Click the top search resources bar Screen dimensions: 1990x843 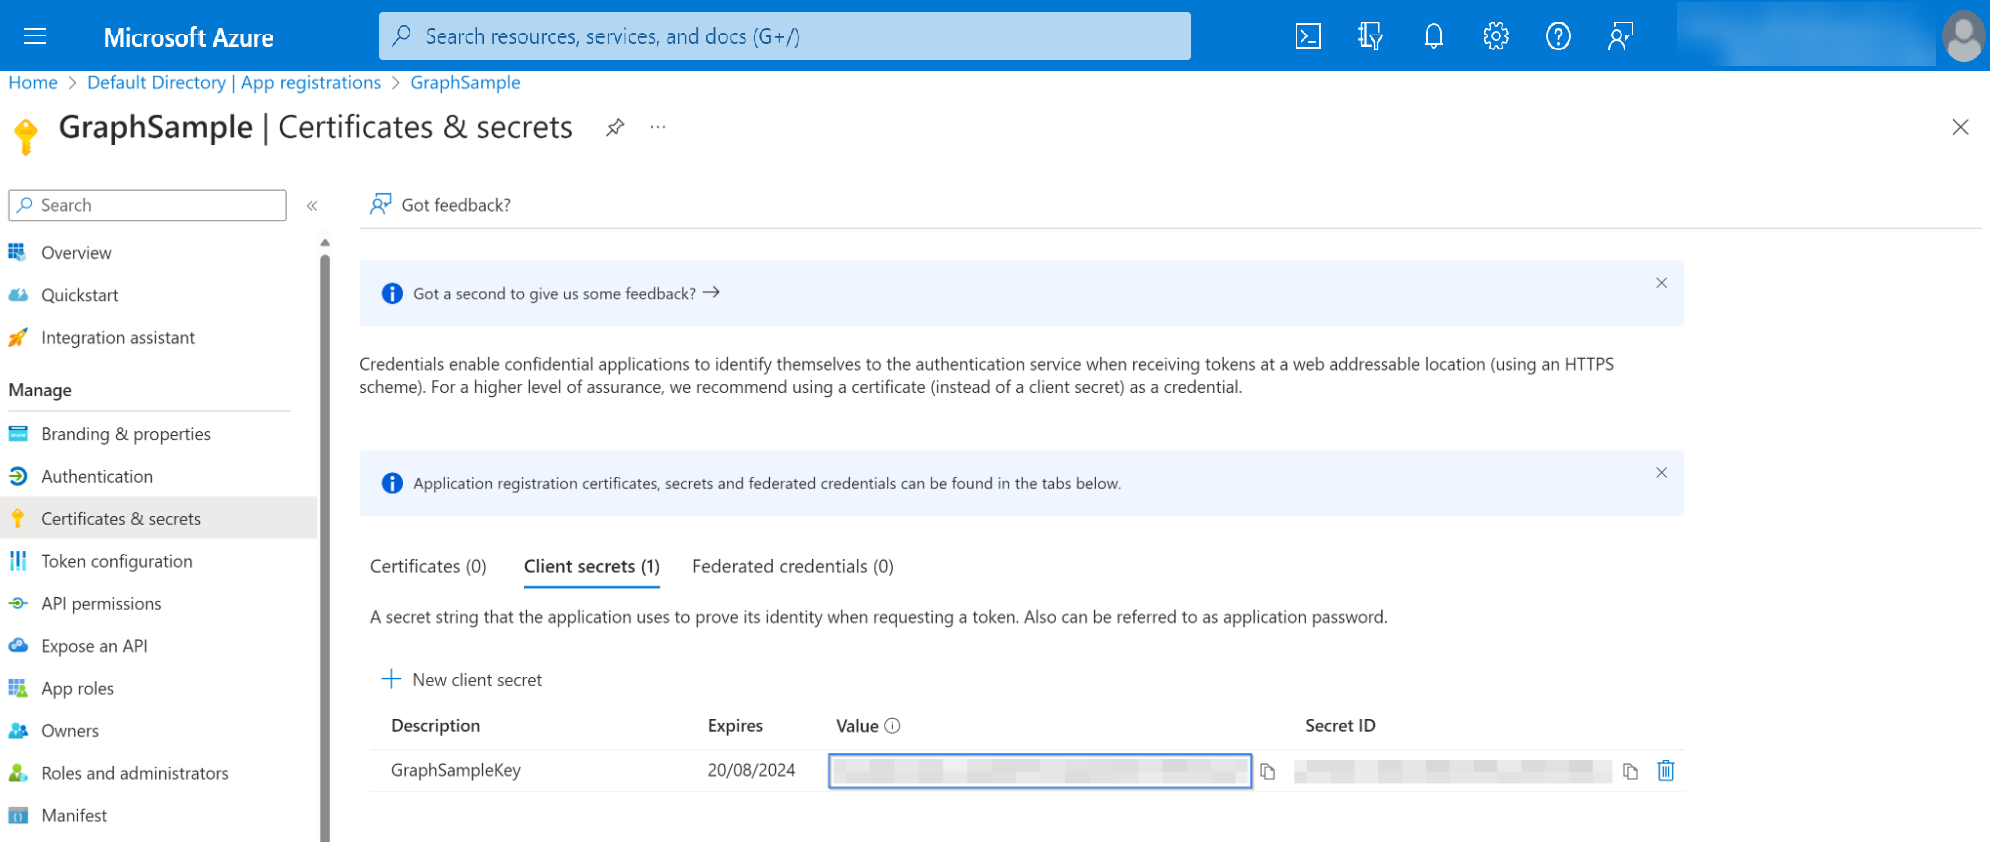[784, 37]
